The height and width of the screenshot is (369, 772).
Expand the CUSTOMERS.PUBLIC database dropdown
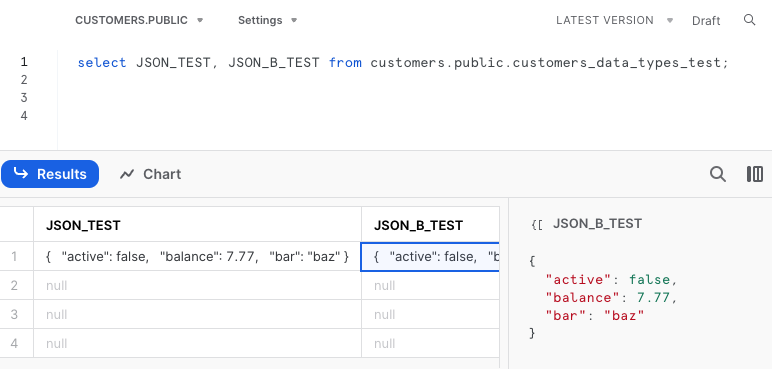pos(139,20)
